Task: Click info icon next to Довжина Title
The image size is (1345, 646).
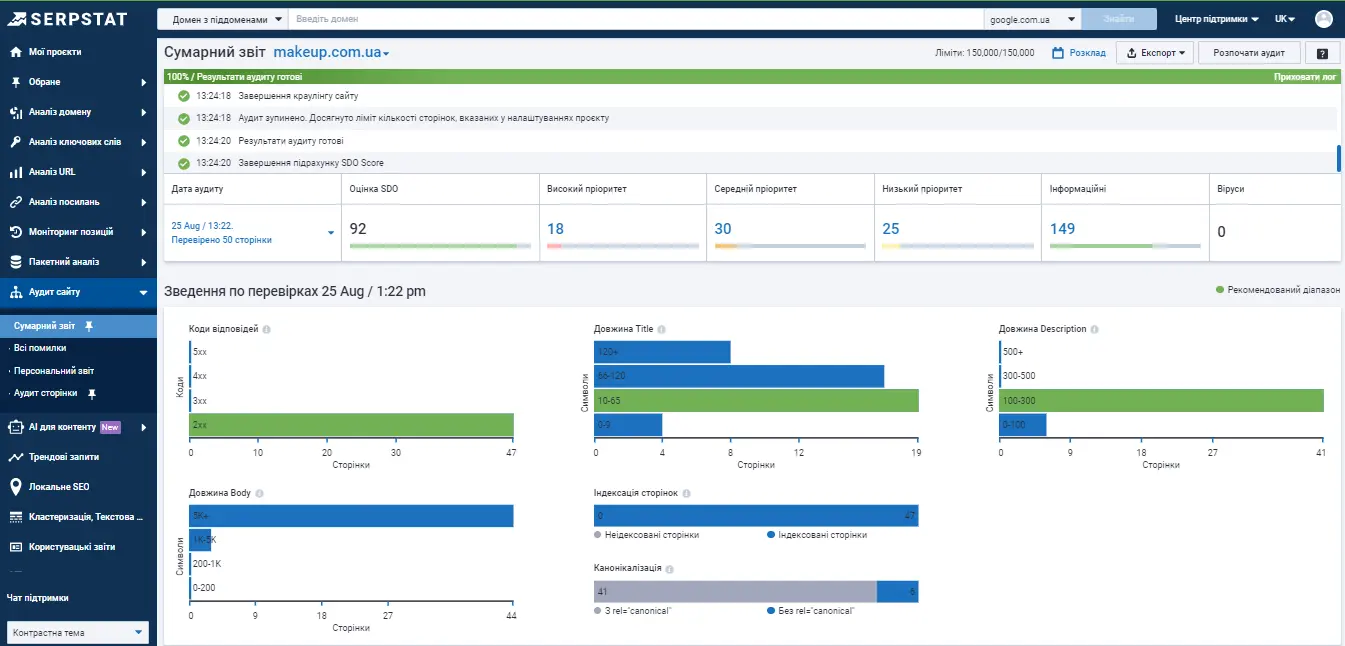Action: tap(662, 329)
